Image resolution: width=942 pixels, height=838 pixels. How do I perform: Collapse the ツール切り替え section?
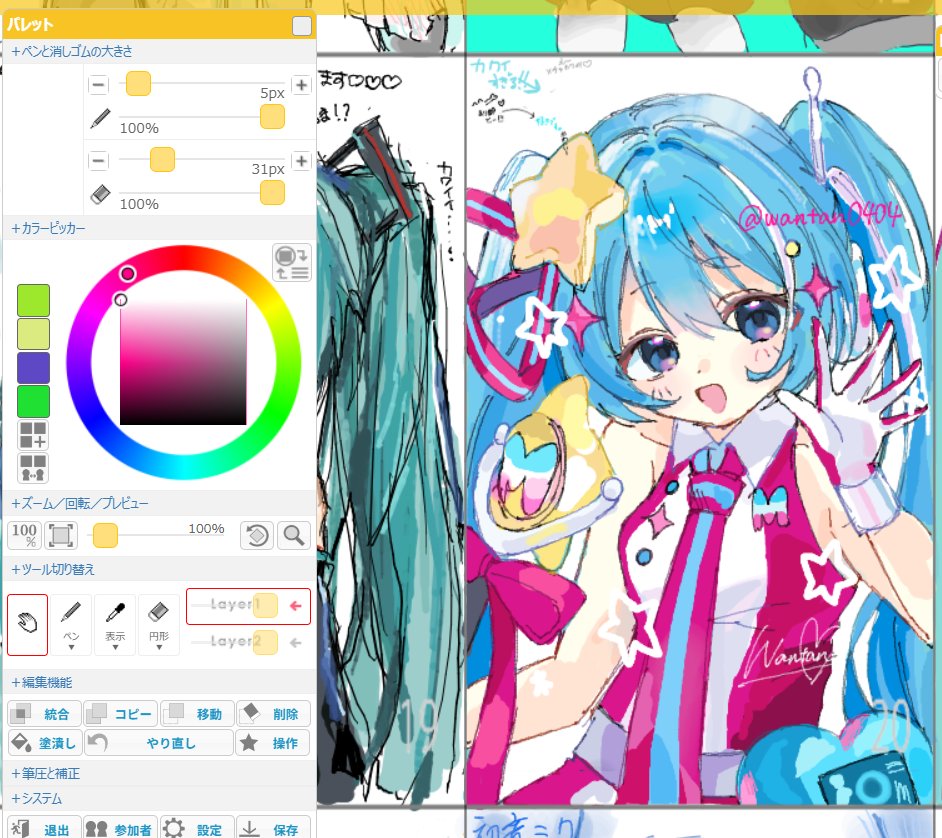click(53, 569)
